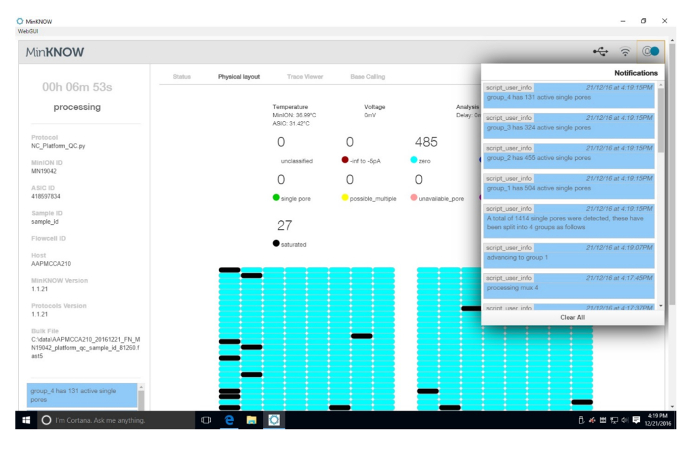The height and width of the screenshot is (454, 700).
Task: Select the processing mux 4 notification
Action: click(569, 286)
